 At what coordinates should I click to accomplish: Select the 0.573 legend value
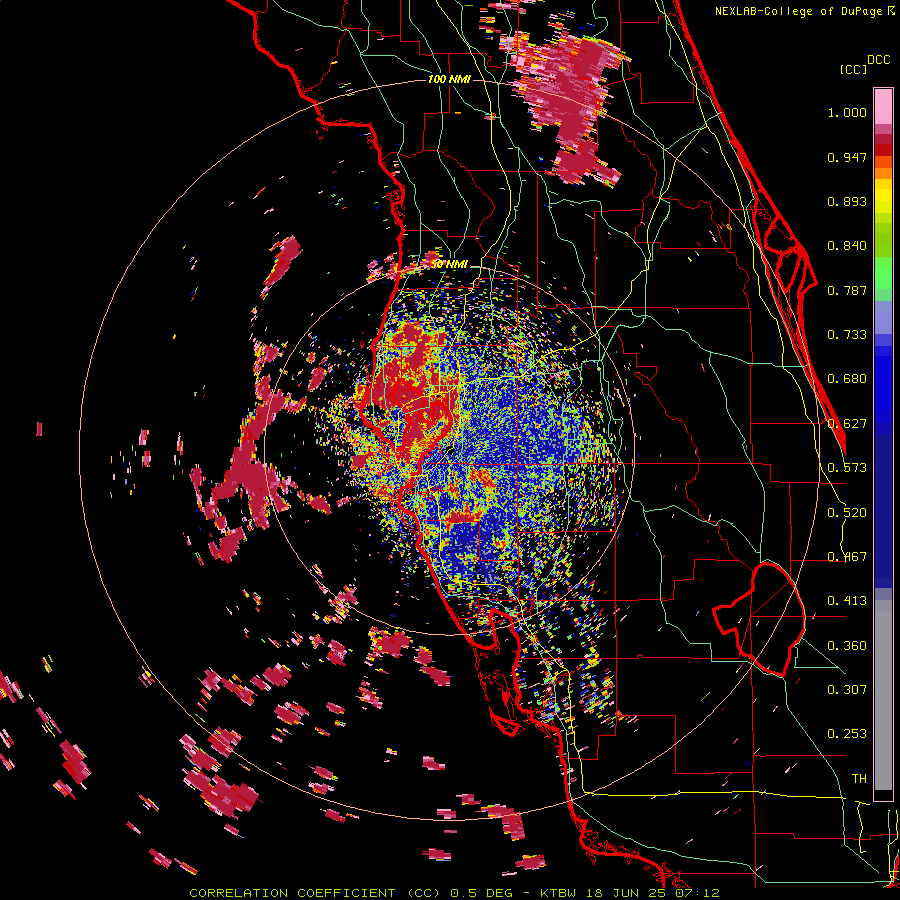pos(847,468)
